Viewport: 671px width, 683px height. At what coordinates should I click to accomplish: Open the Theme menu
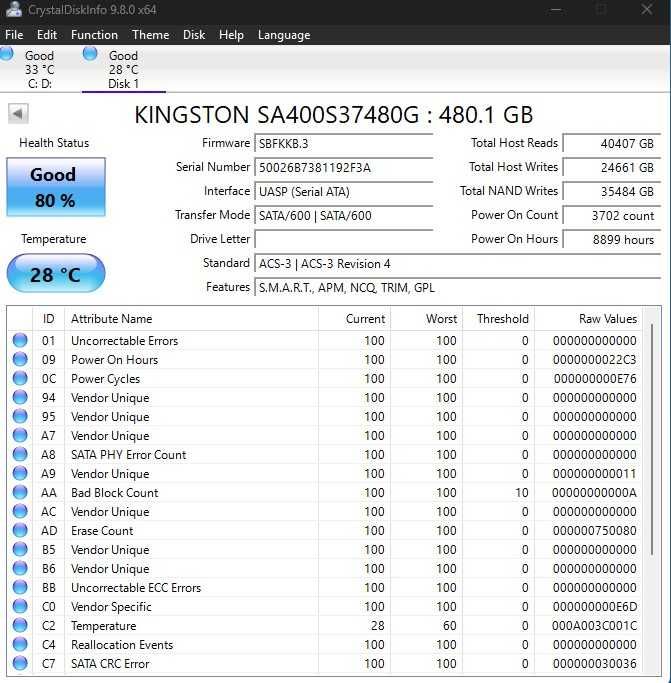click(x=150, y=35)
